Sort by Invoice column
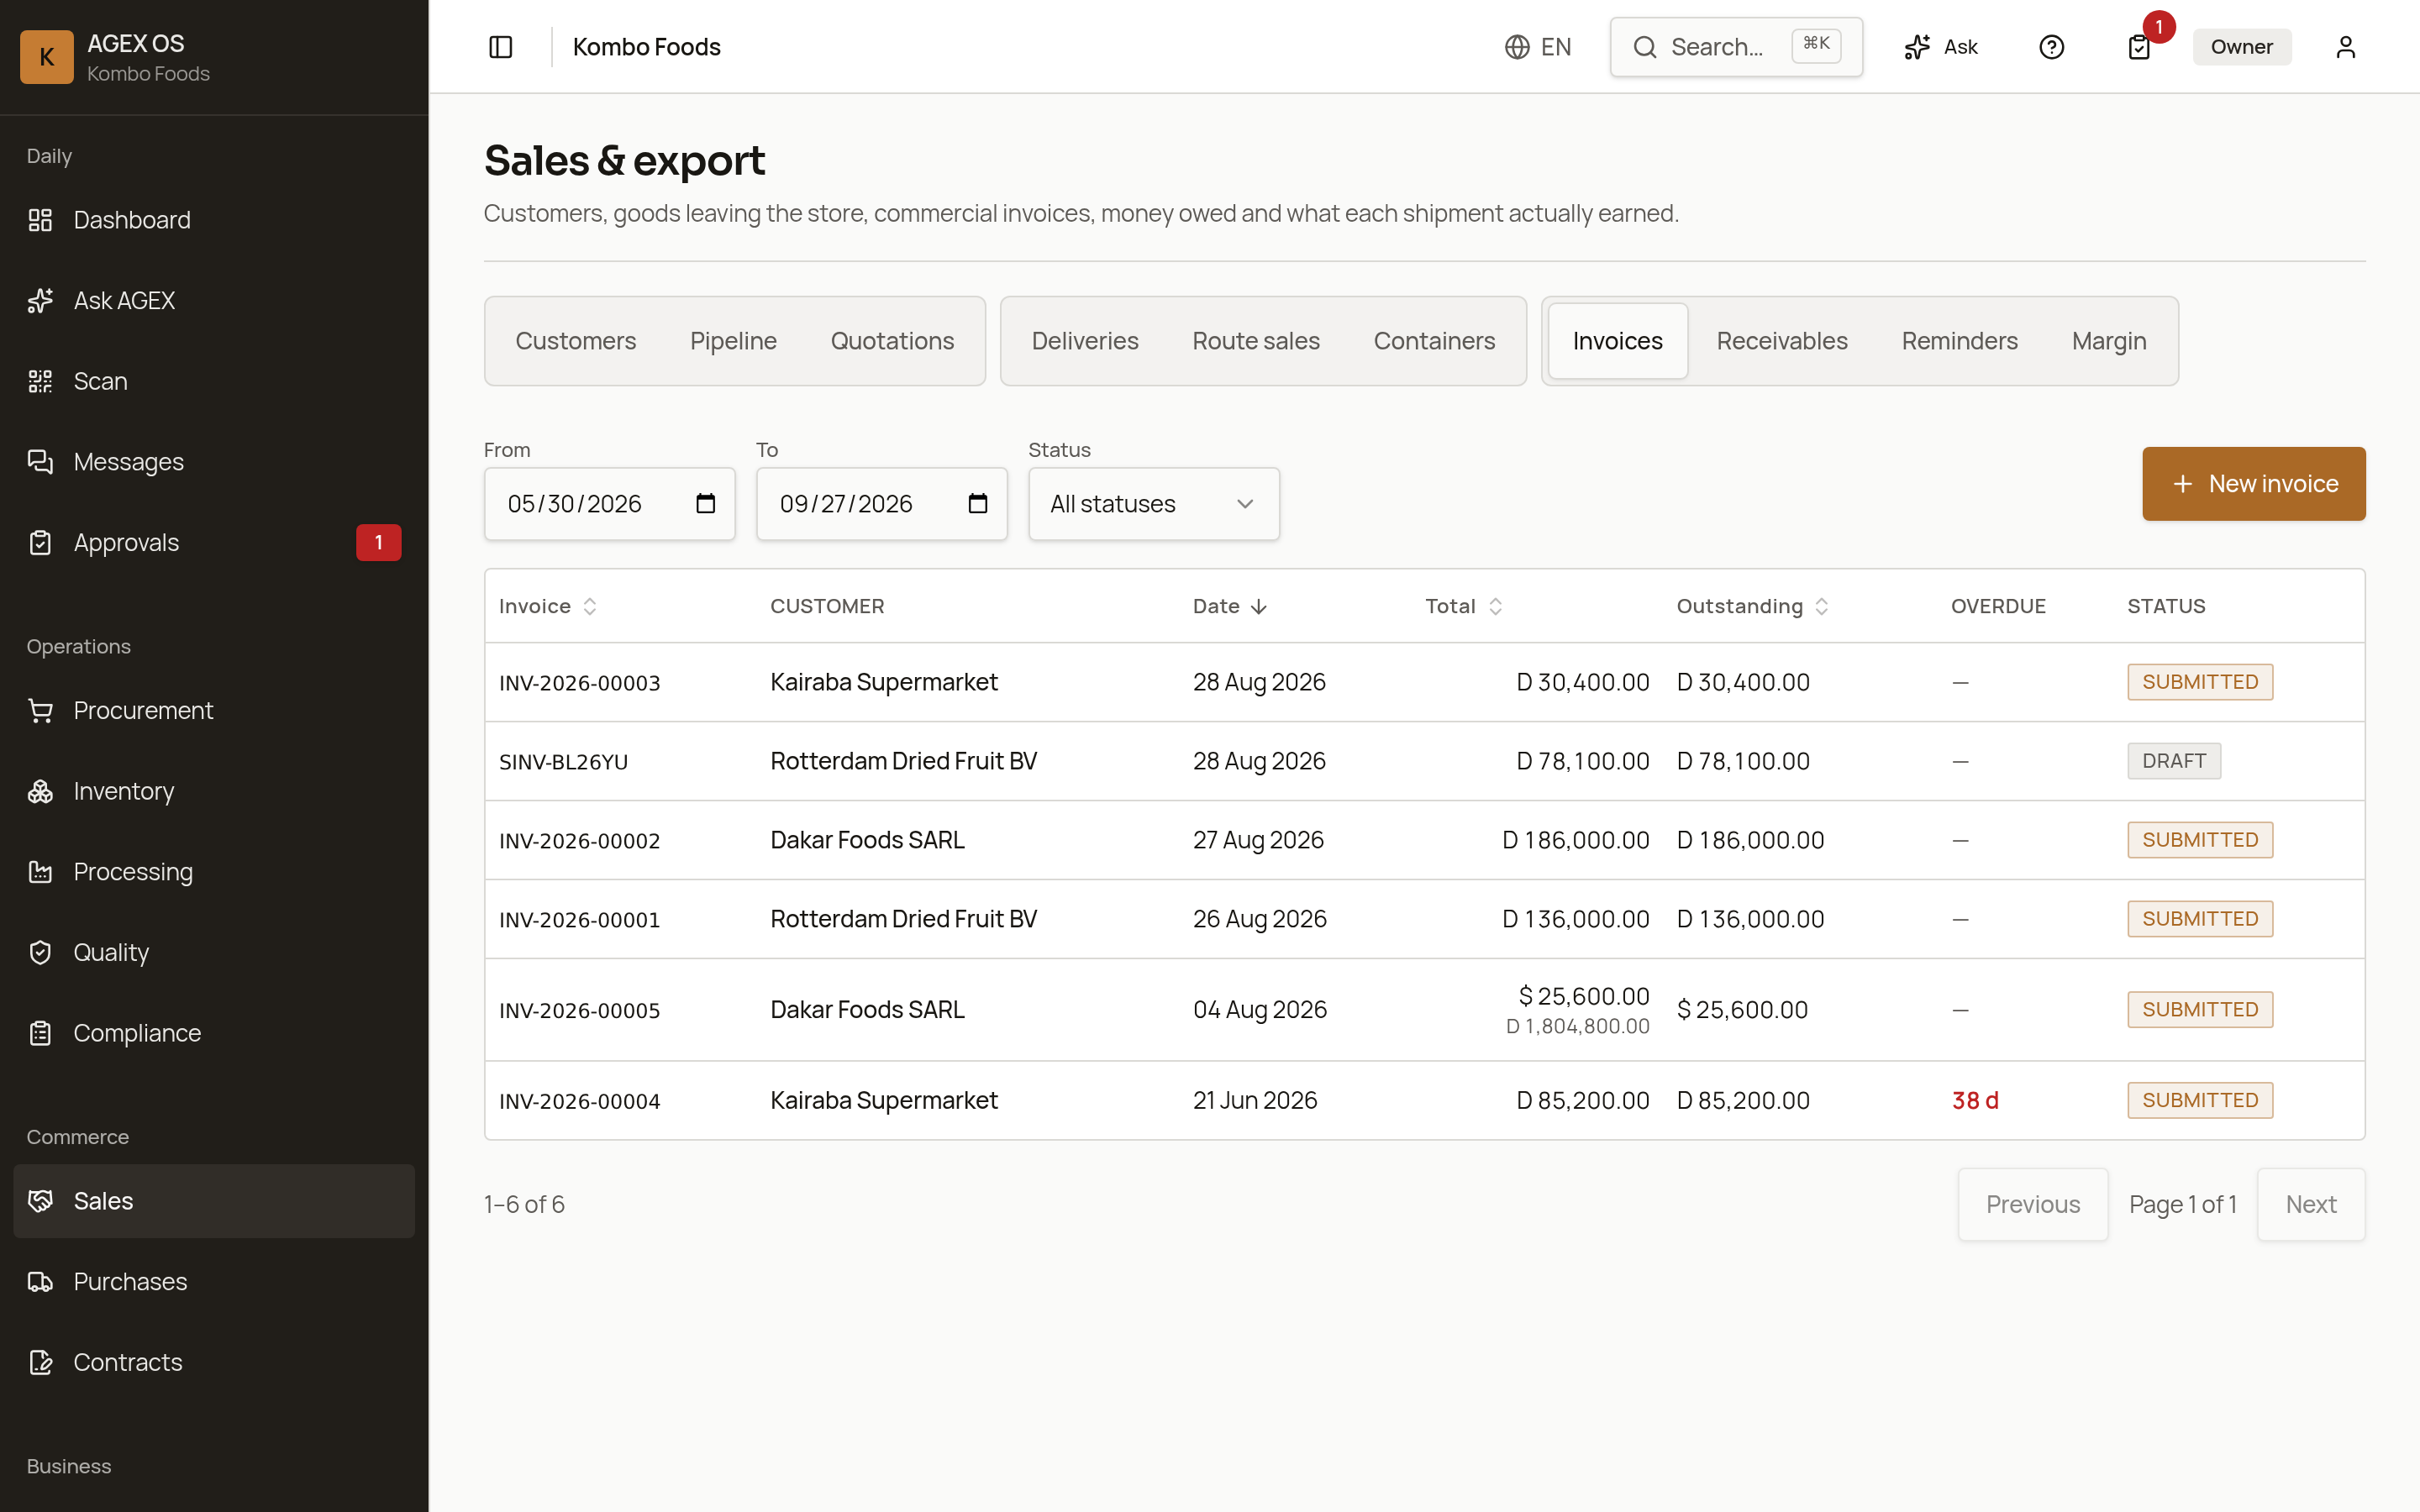The image size is (2420, 1512). 548,606
